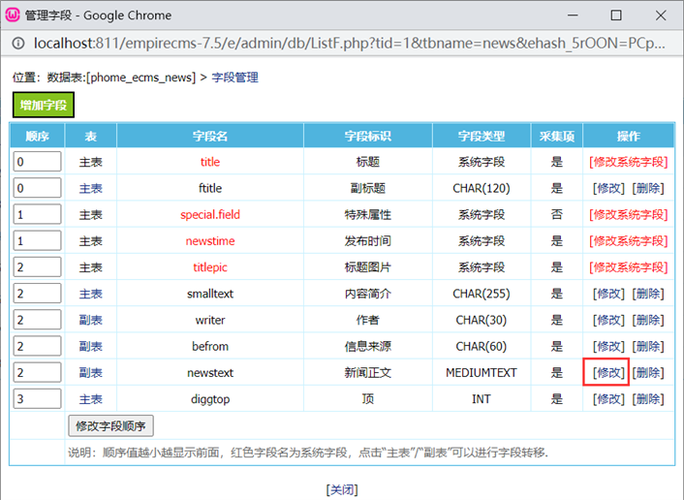Click 删除 link for smalltext field
Image resolution: width=684 pixels, height=500 pixels.
pos(648,294)
